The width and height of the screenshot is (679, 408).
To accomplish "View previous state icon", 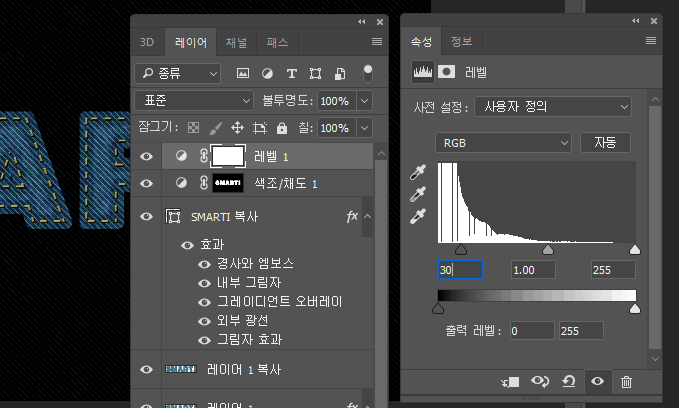I will (x=540, y=381).
